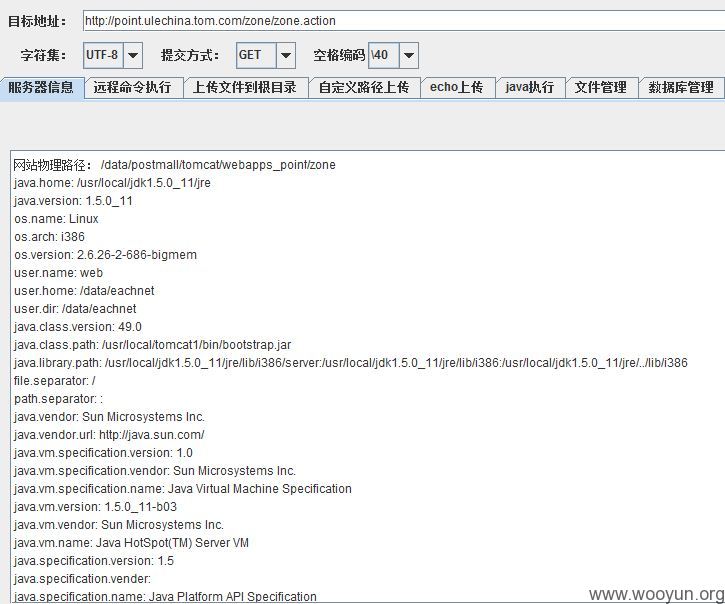725x604 pixels.
Task: Click the os.arch: i386 line
Action: [x=49, y=237]
